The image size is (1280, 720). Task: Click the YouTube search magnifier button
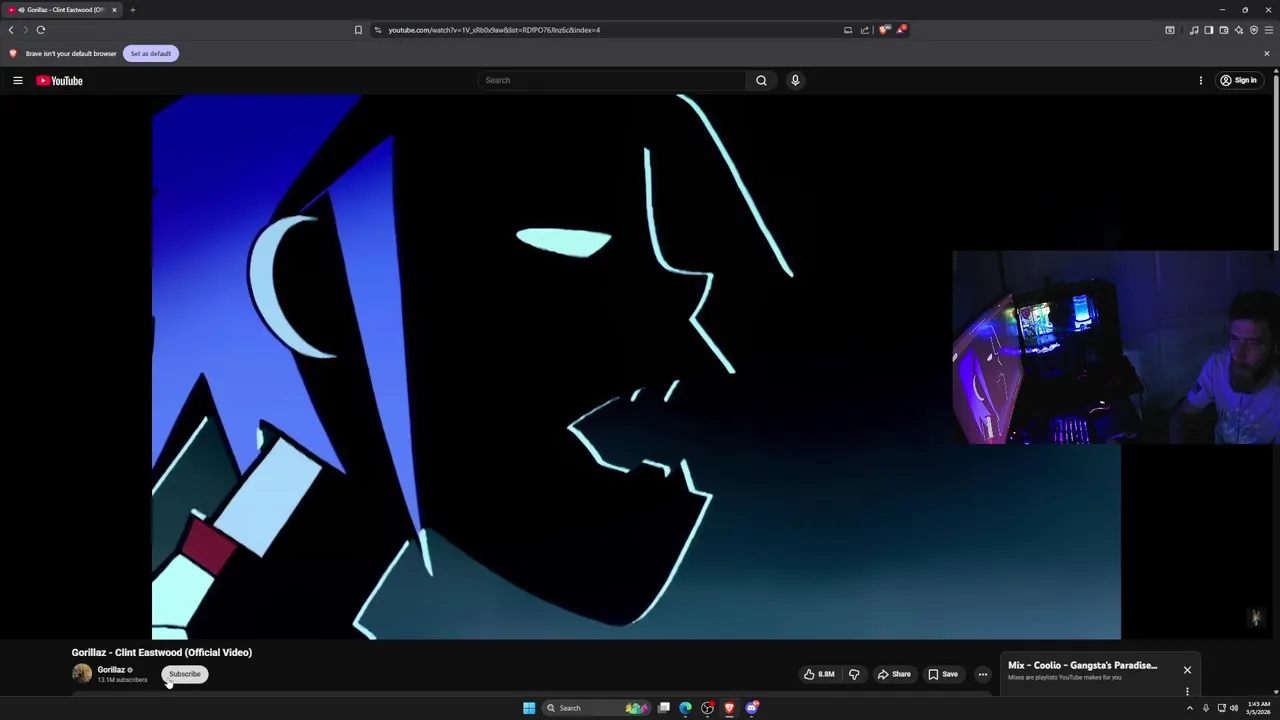[761, 80]
